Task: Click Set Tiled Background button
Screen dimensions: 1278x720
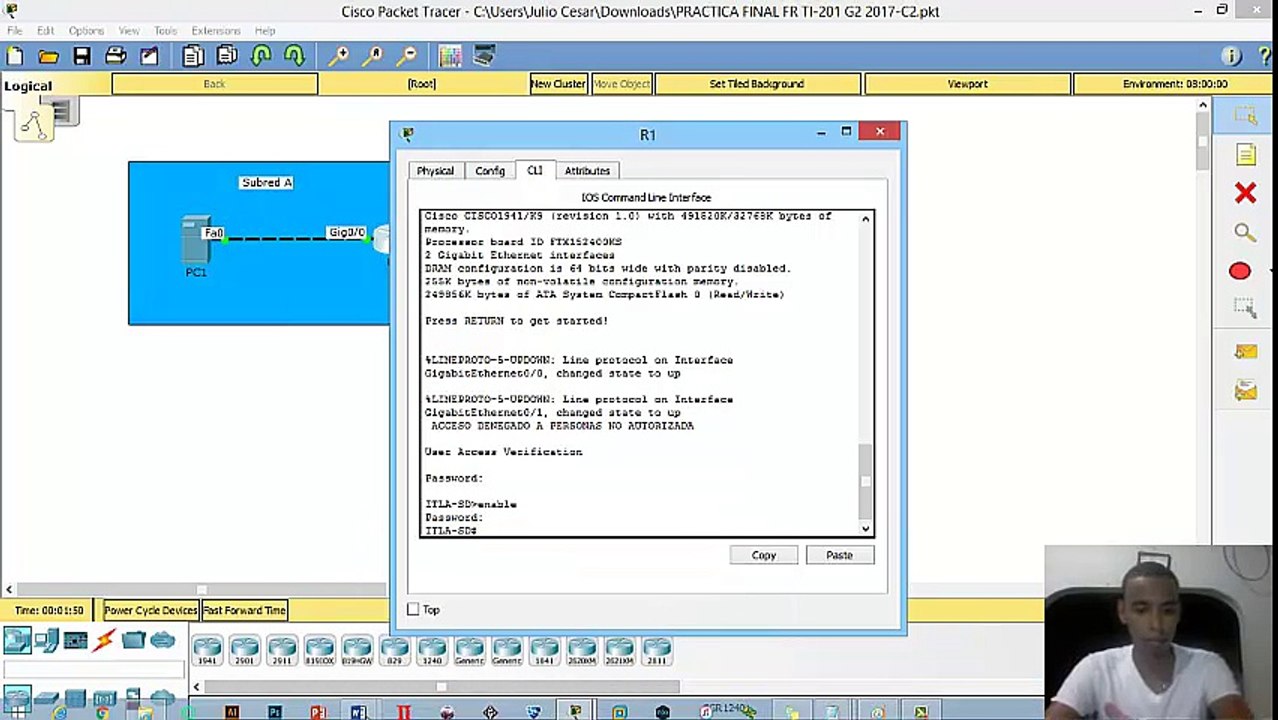Action: [x=757, y=84]
